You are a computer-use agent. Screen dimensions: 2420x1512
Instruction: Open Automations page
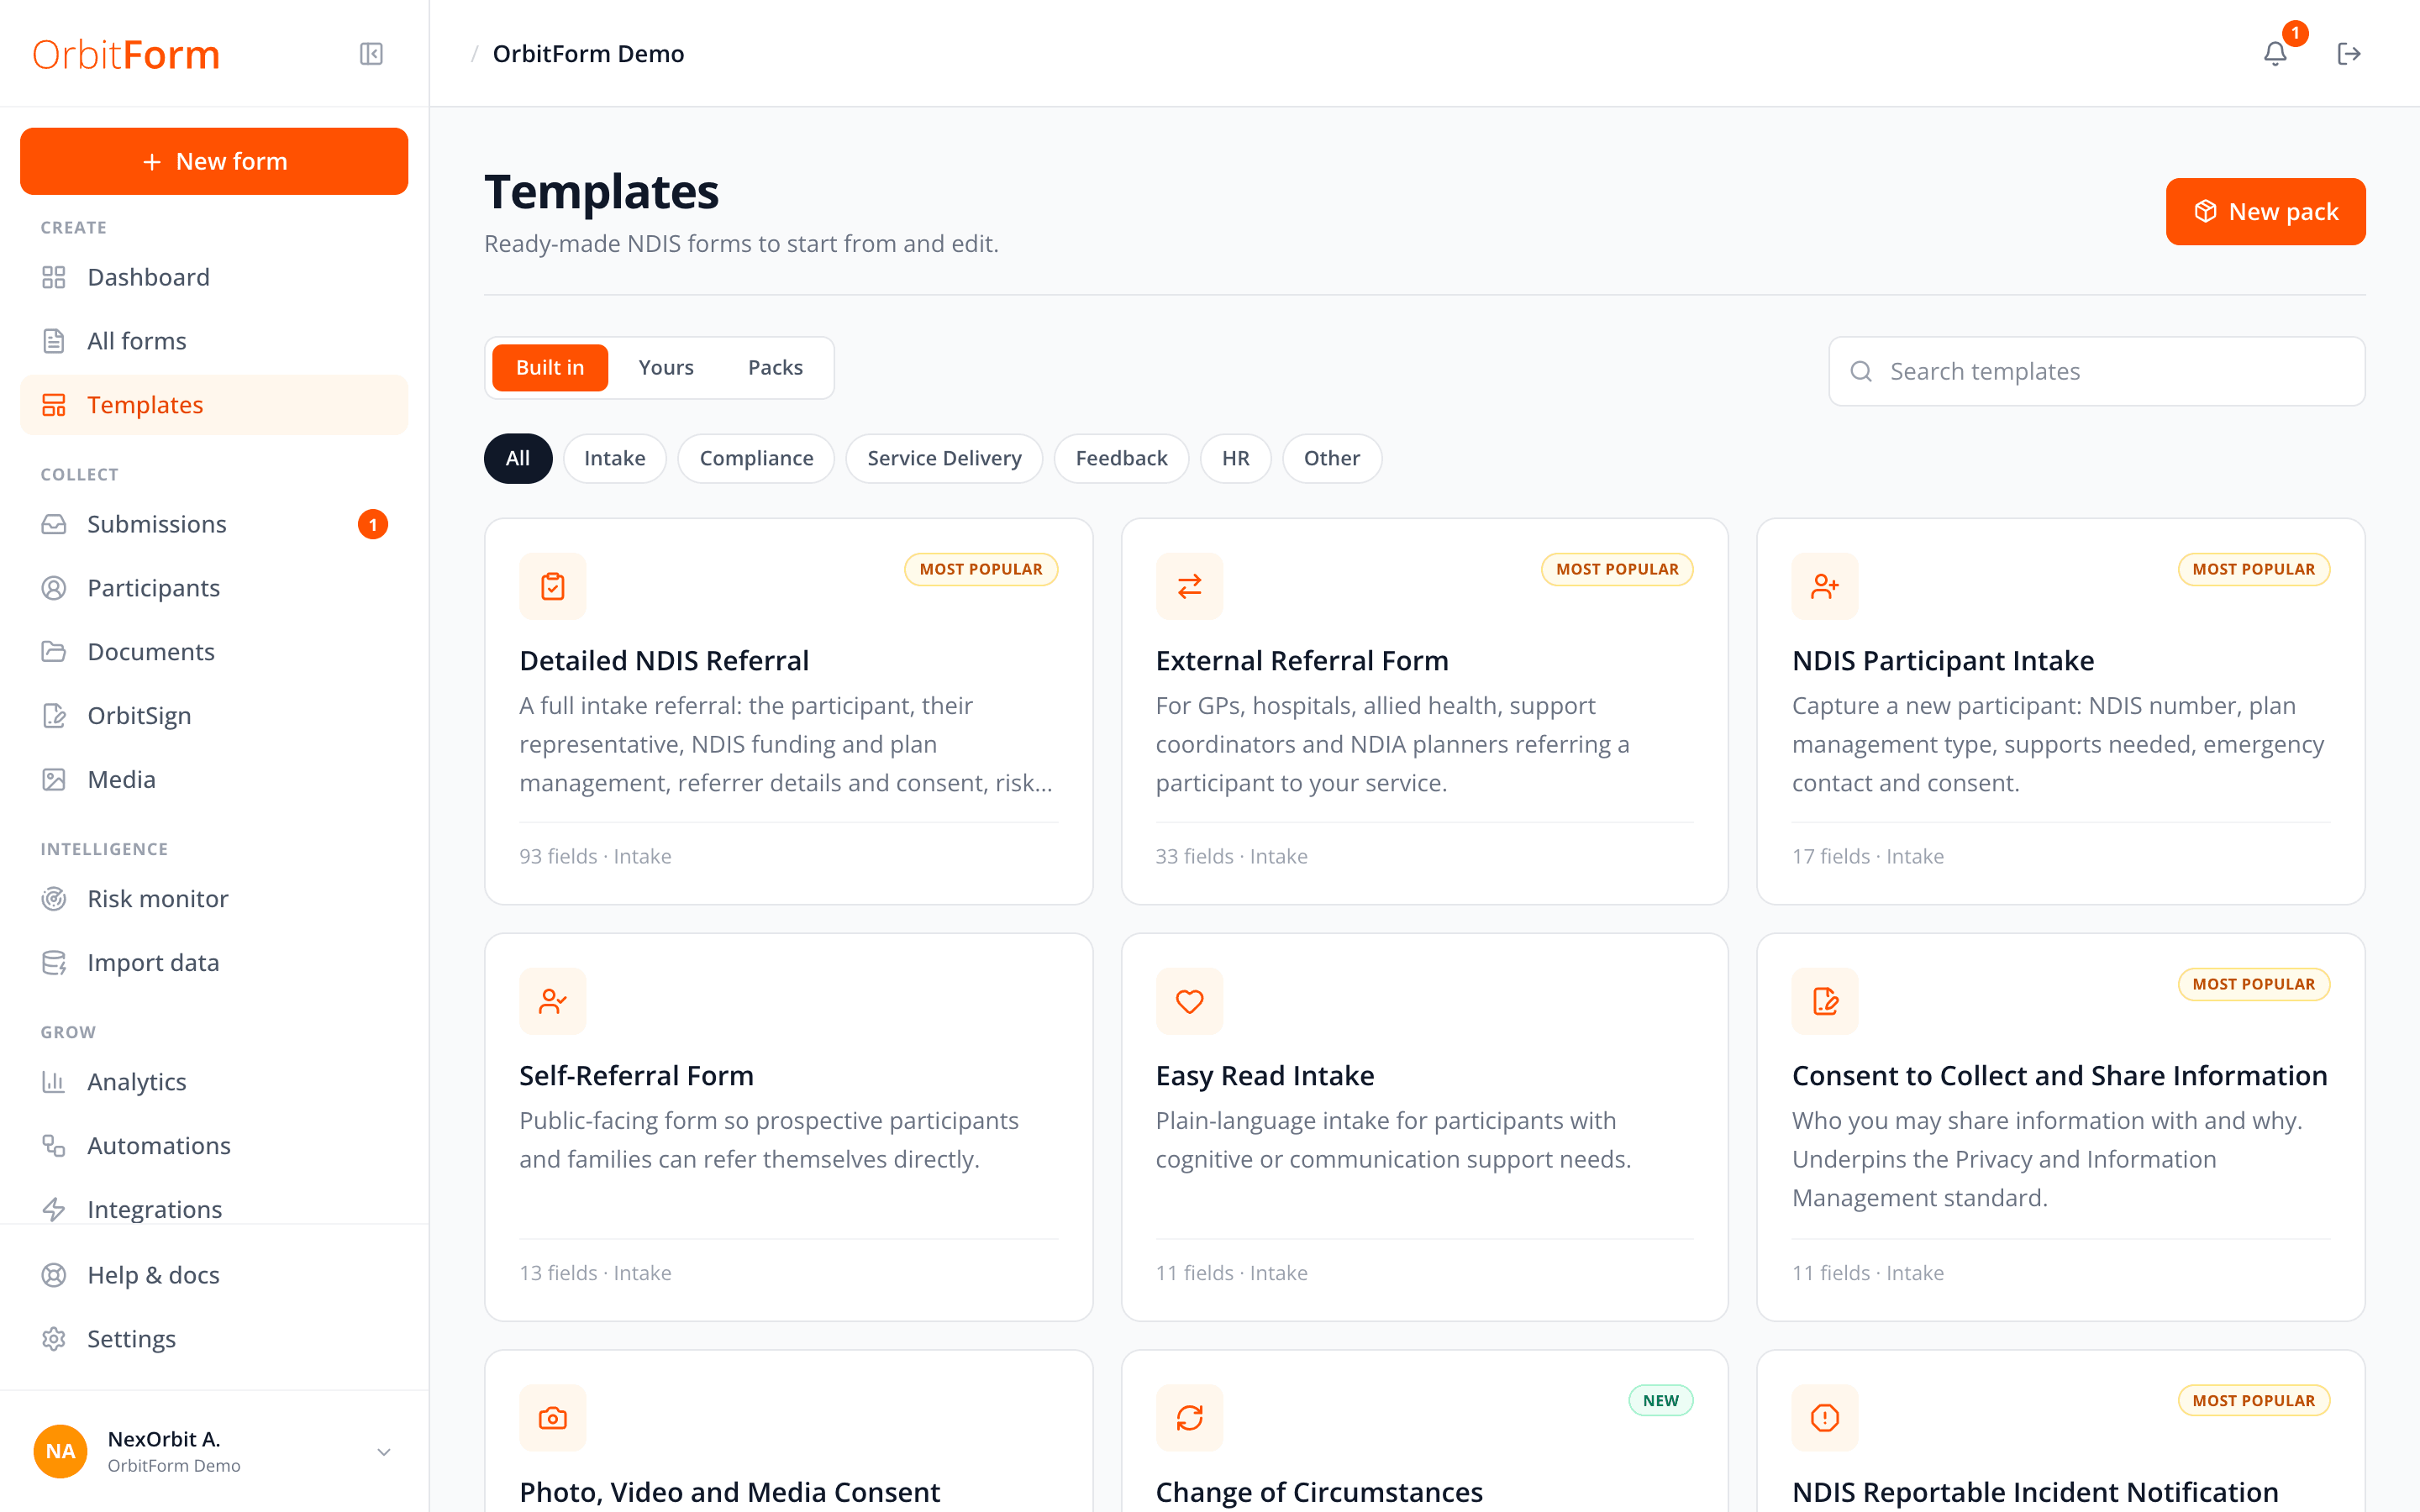214,1146
